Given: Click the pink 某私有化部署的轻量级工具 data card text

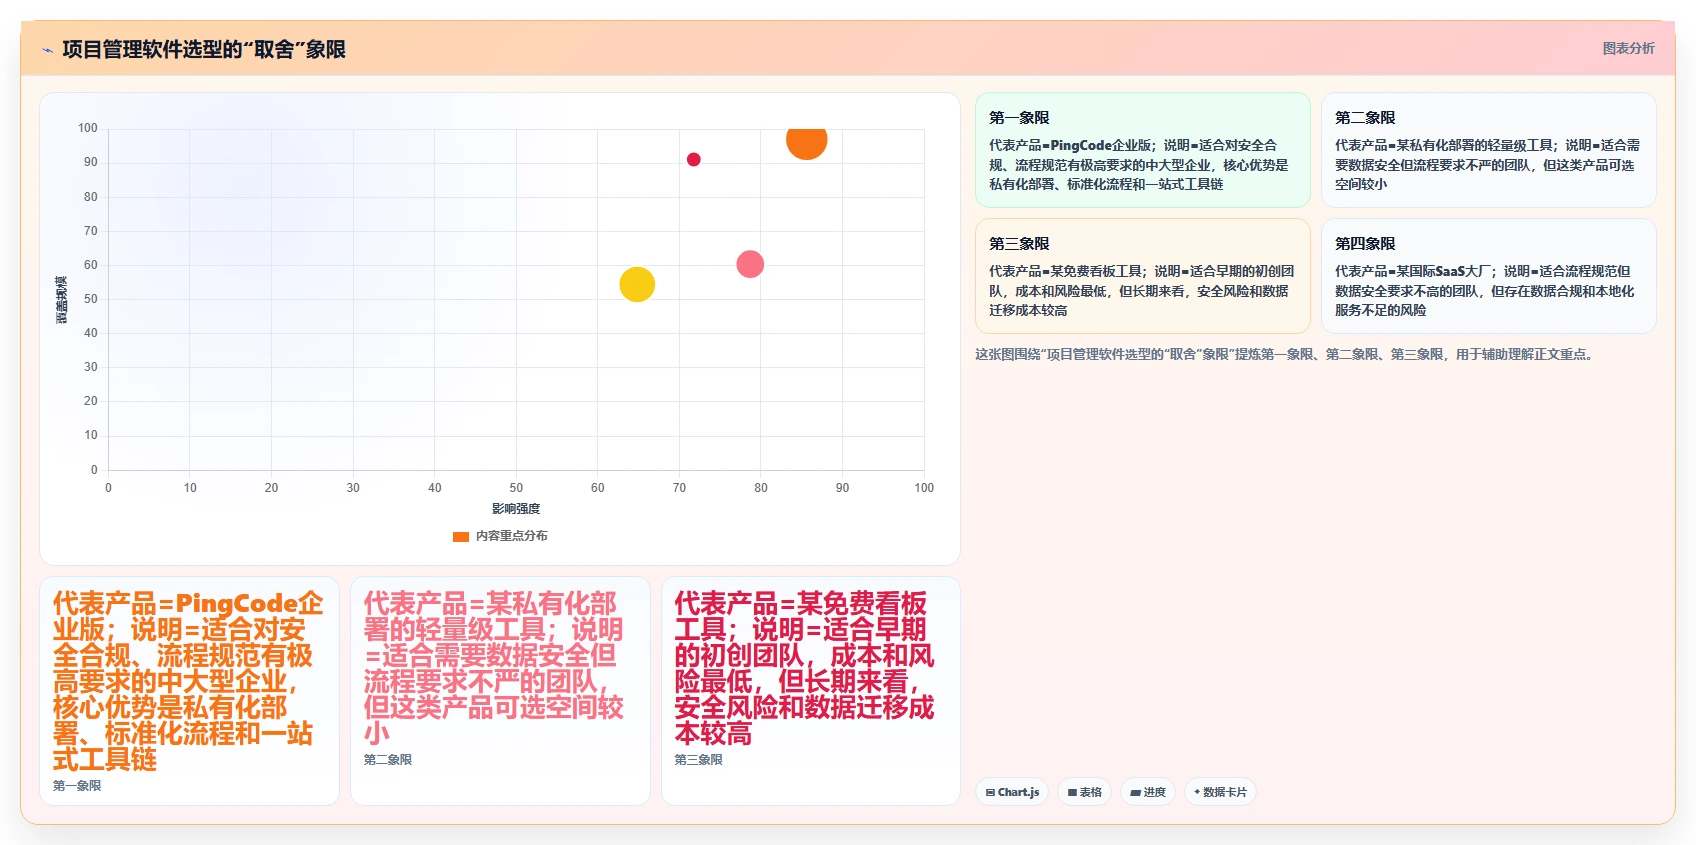Looking at the screenshot, I should point(494,668).
